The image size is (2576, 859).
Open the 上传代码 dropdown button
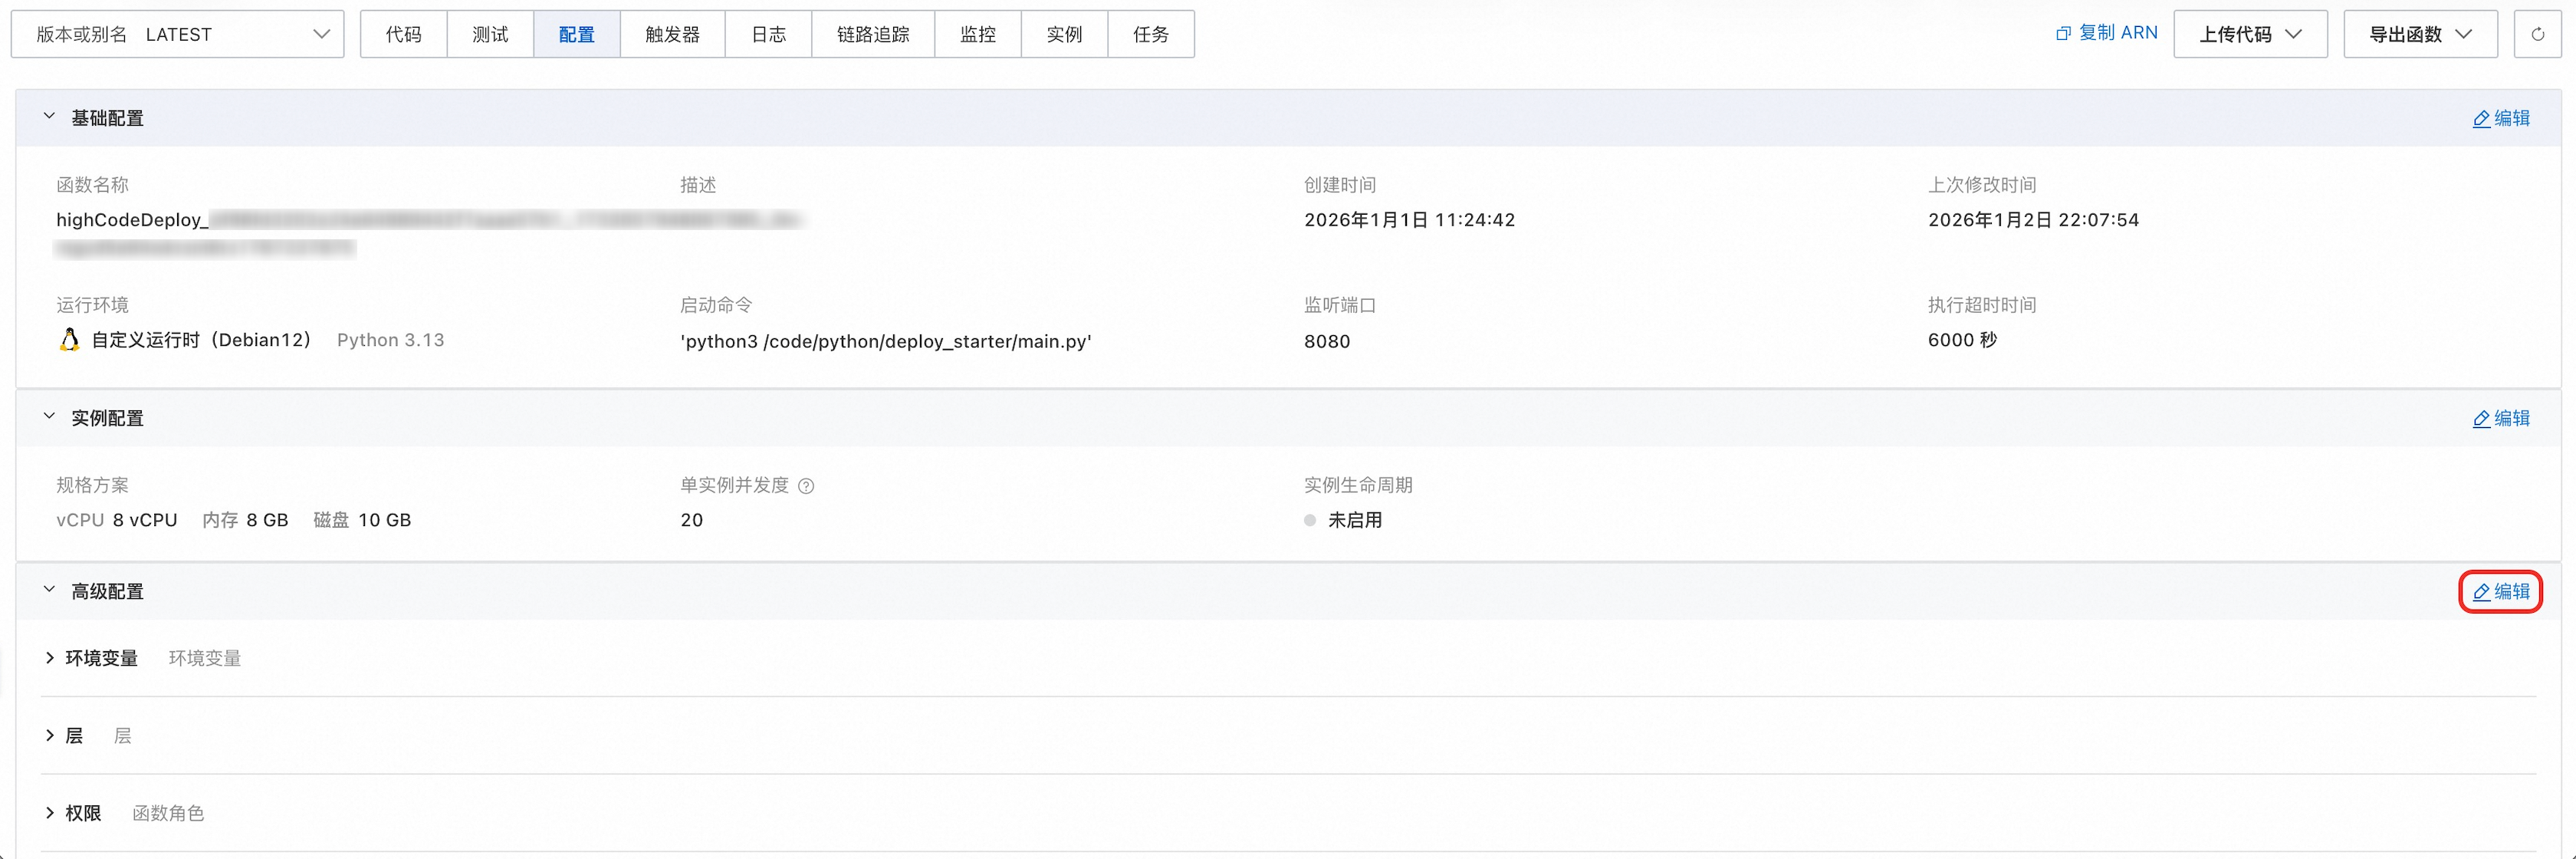click(x=2250, y=34)
